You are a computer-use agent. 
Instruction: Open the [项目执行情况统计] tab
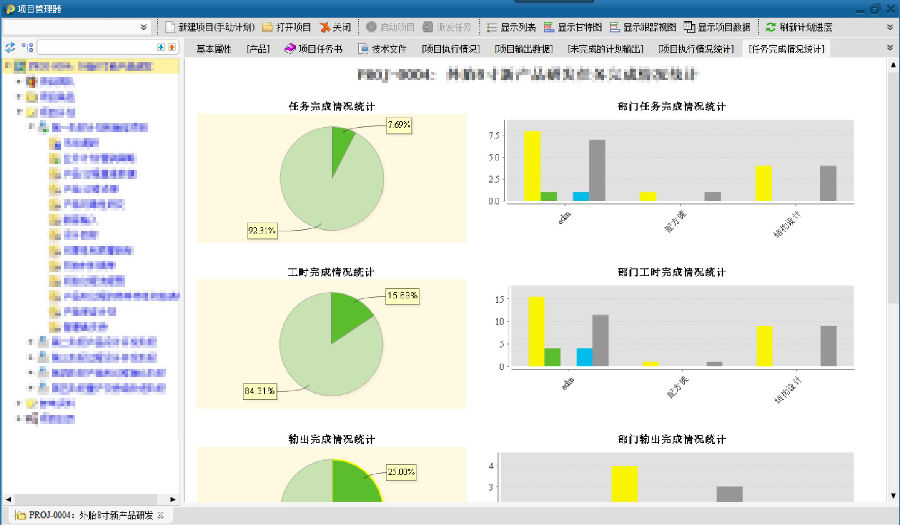696,49
